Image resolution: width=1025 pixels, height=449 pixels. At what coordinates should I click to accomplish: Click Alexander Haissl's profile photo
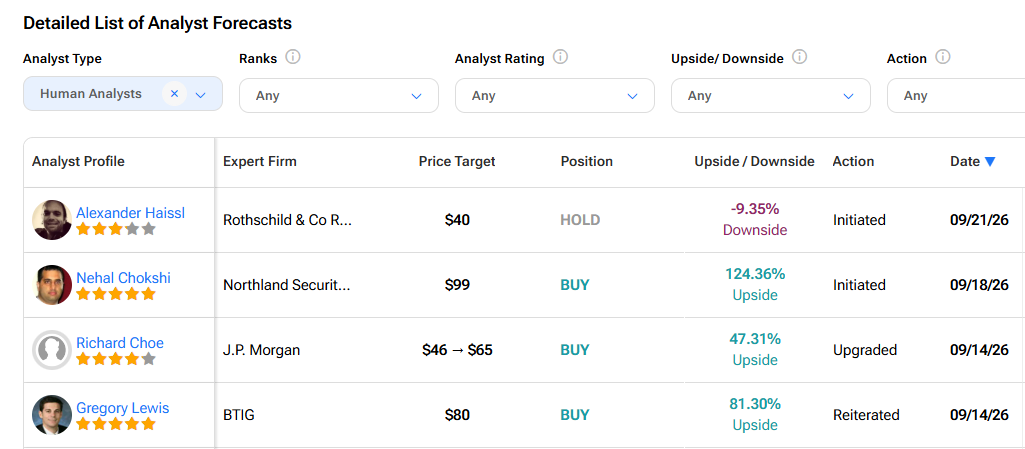[x=52, y=220]
